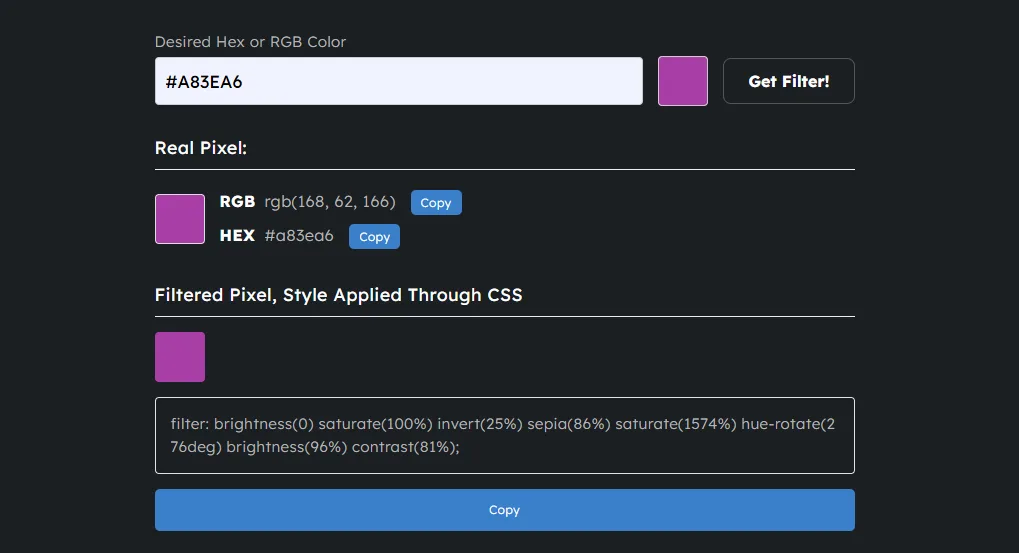Click the Get Filter! button
Image resolution: width=1019 pixels, height=553 pixels.
tap(788, 81)
